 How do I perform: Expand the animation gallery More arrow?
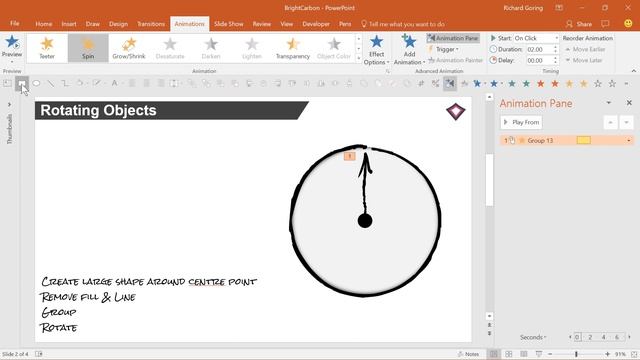[358, 58]
